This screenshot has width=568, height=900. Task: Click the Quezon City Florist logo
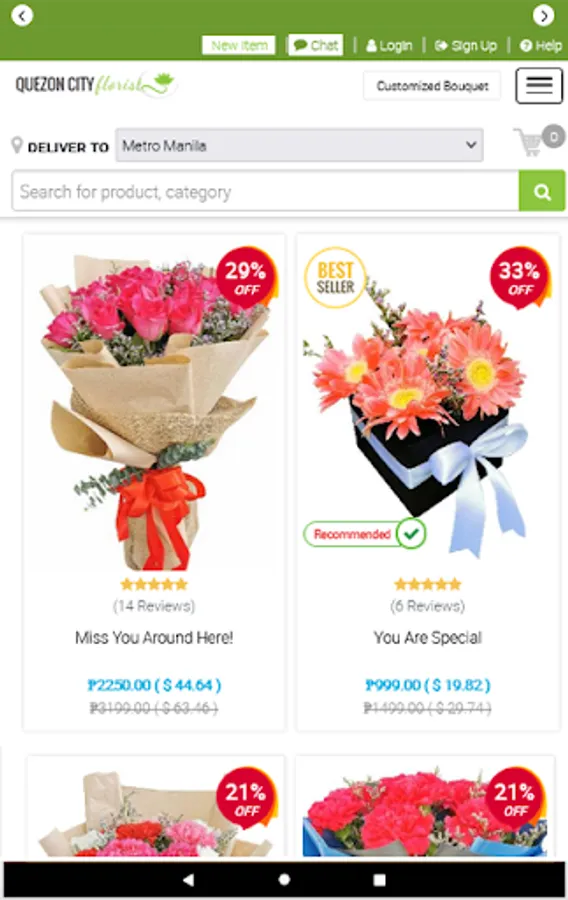point(96,85)
